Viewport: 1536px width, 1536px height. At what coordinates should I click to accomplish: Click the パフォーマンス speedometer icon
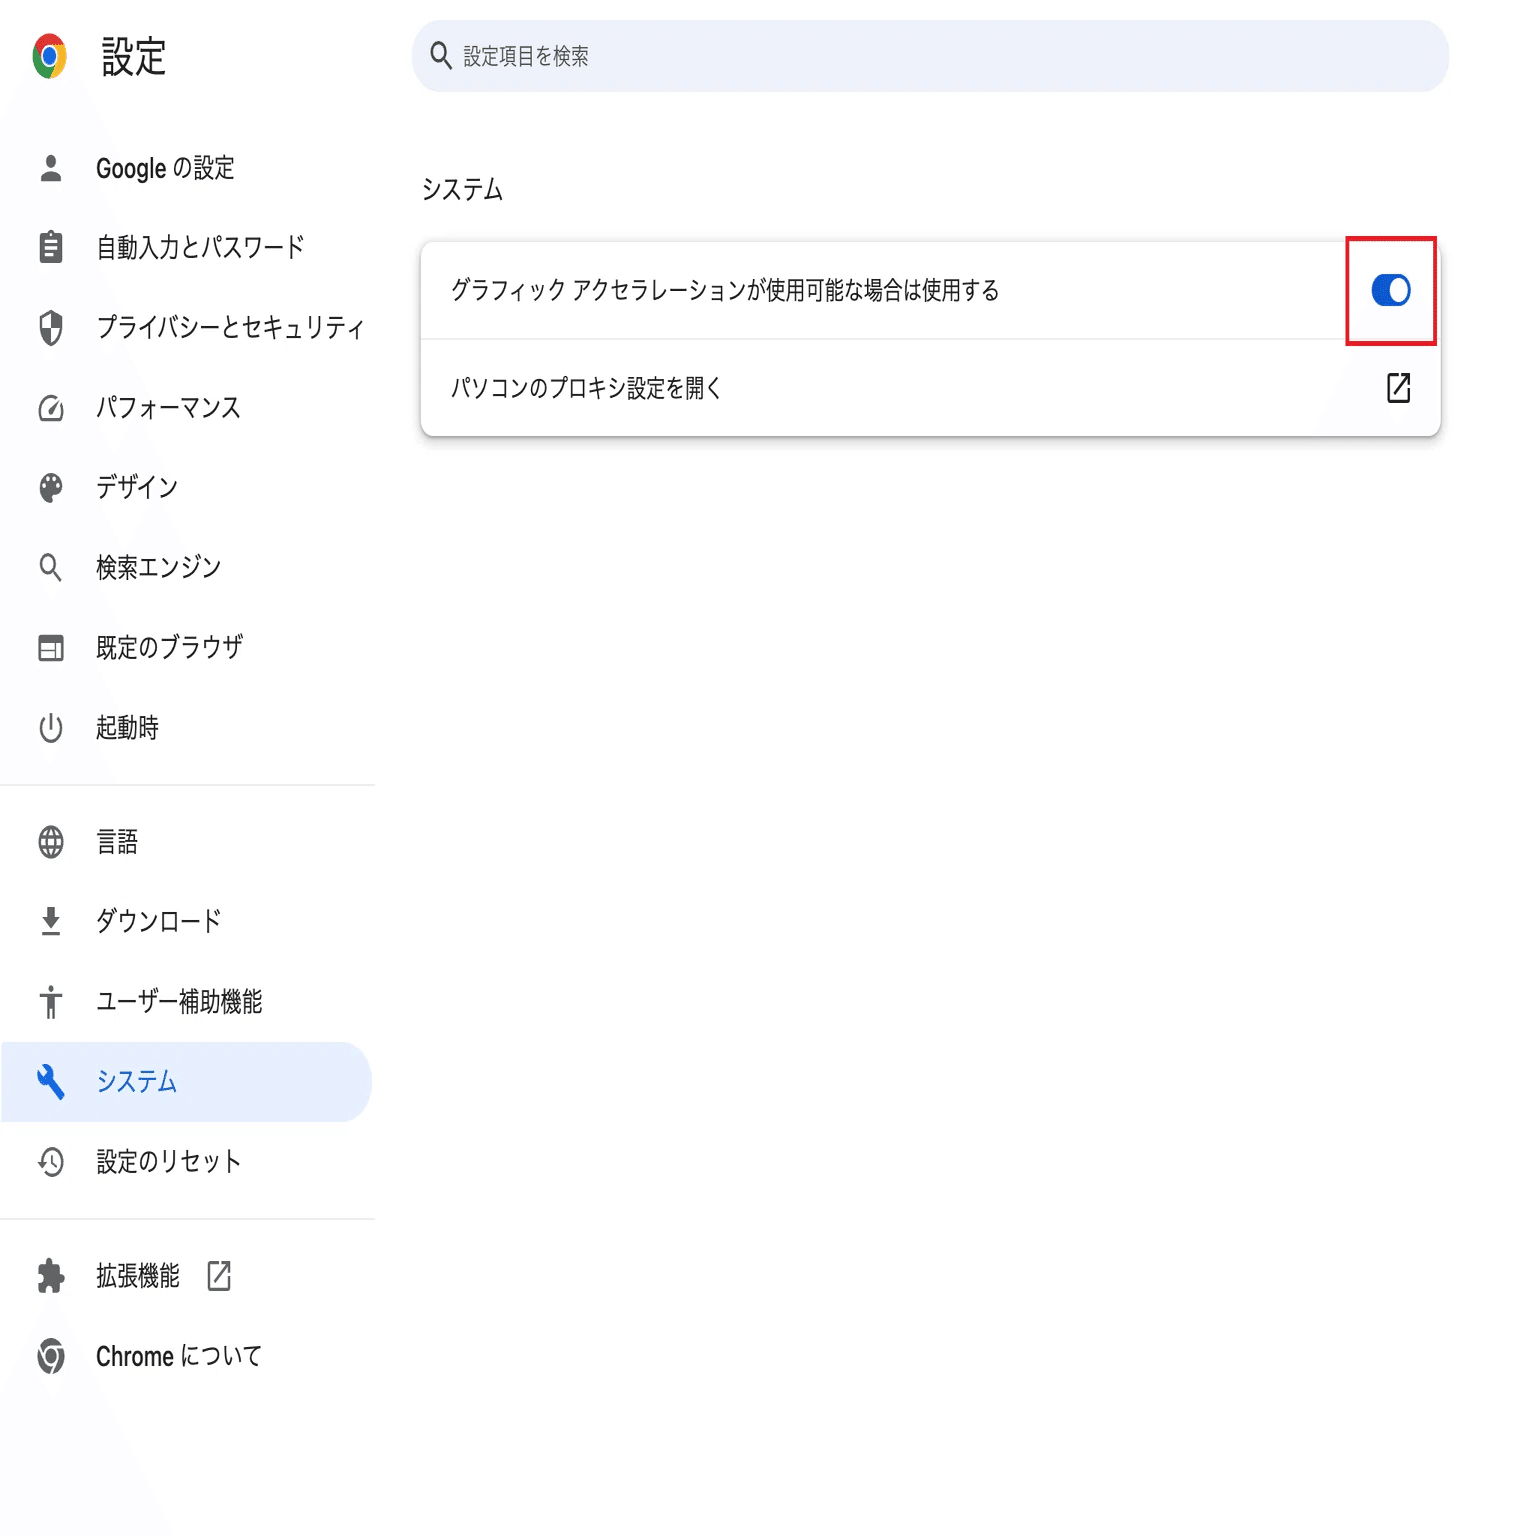tap(51, 408)
